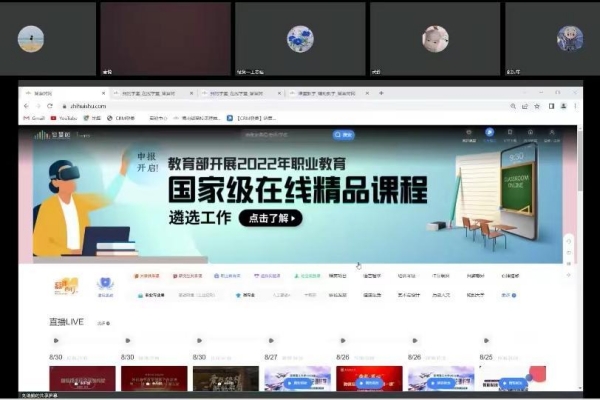Open the Gmail bookmark
This screenshot has height=400, width=600.
[x=36, y=118]
